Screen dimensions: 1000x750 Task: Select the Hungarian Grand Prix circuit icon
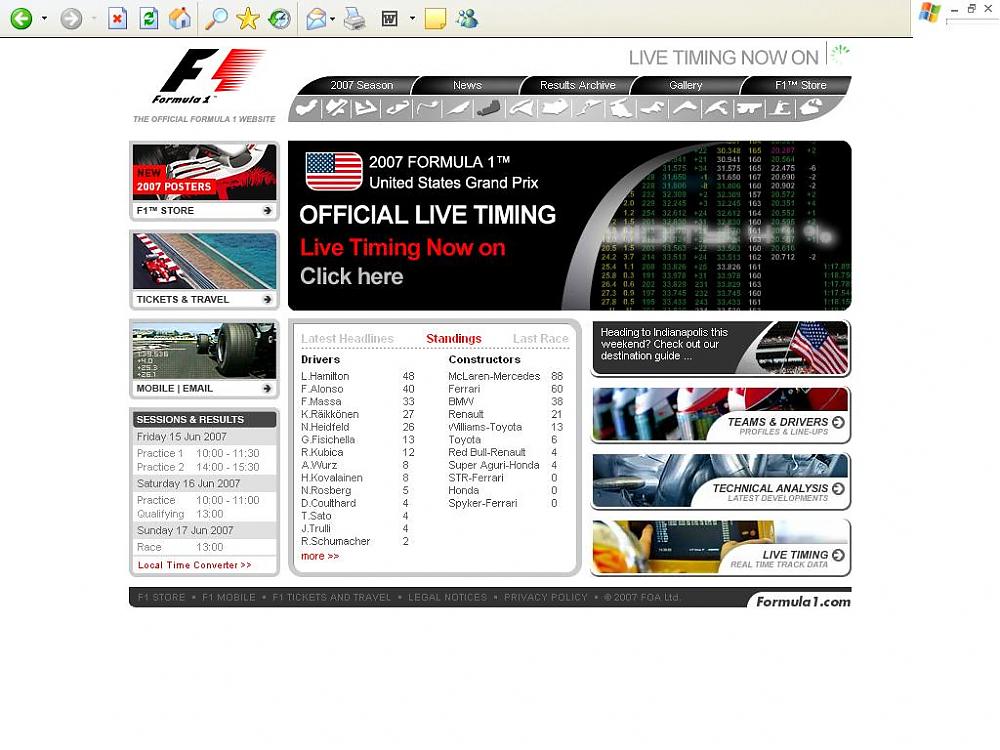[x=621, y=108]
